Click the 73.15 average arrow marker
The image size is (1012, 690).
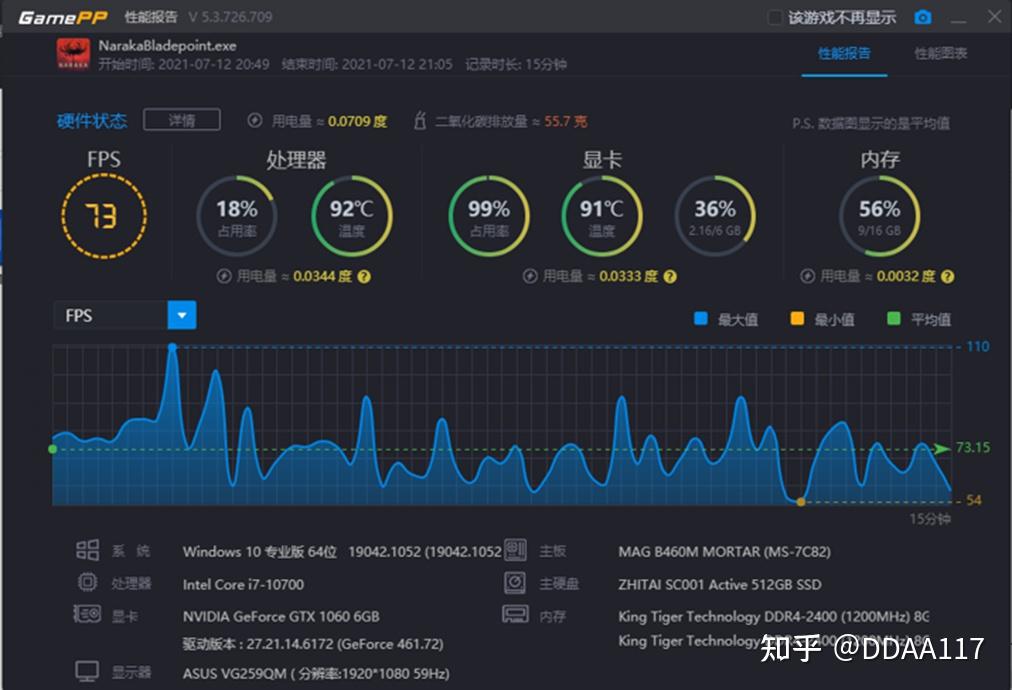pyautogui.click(x=943, y=448)
